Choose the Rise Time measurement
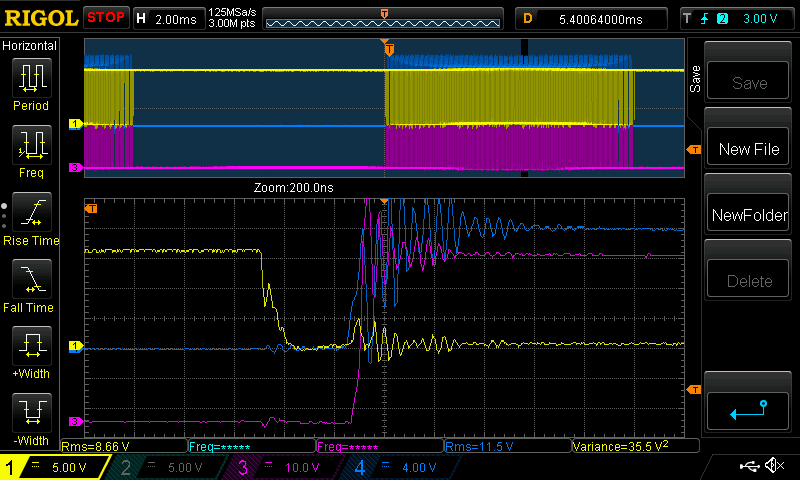The height and width of the screenshot is (480, 800). (x=31, y=218)
